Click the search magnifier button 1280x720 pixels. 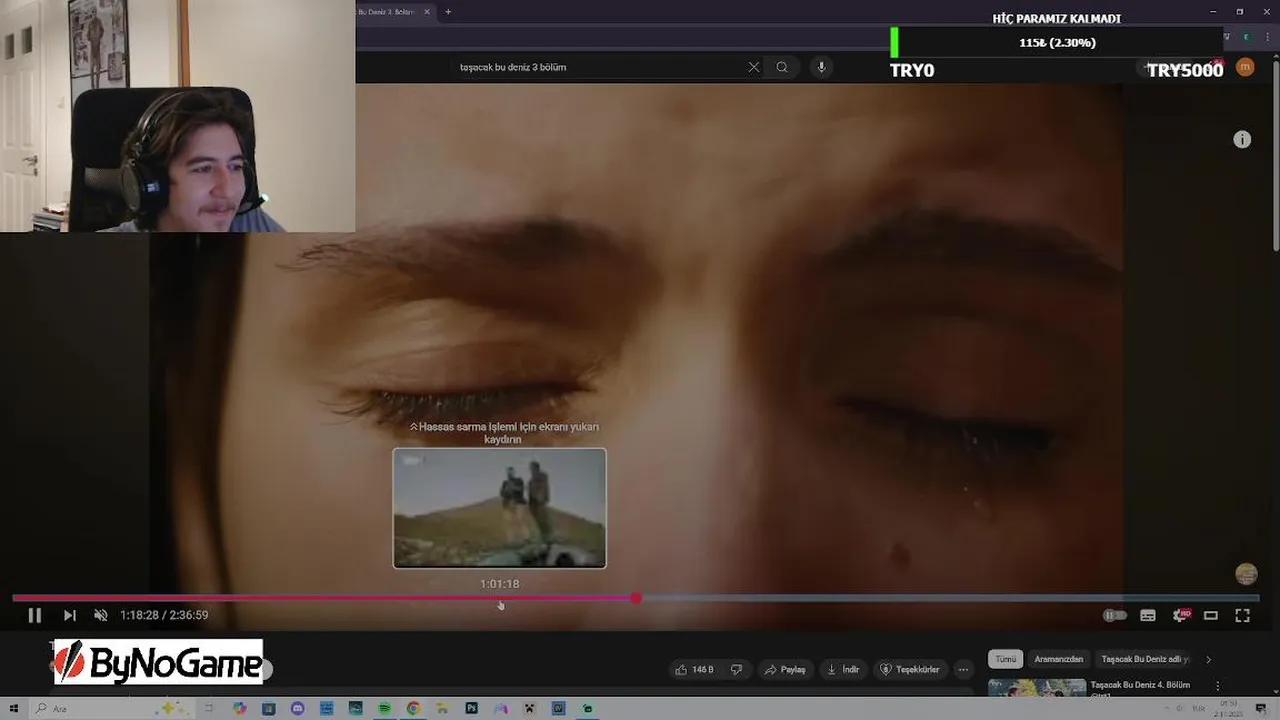(782, 67)
